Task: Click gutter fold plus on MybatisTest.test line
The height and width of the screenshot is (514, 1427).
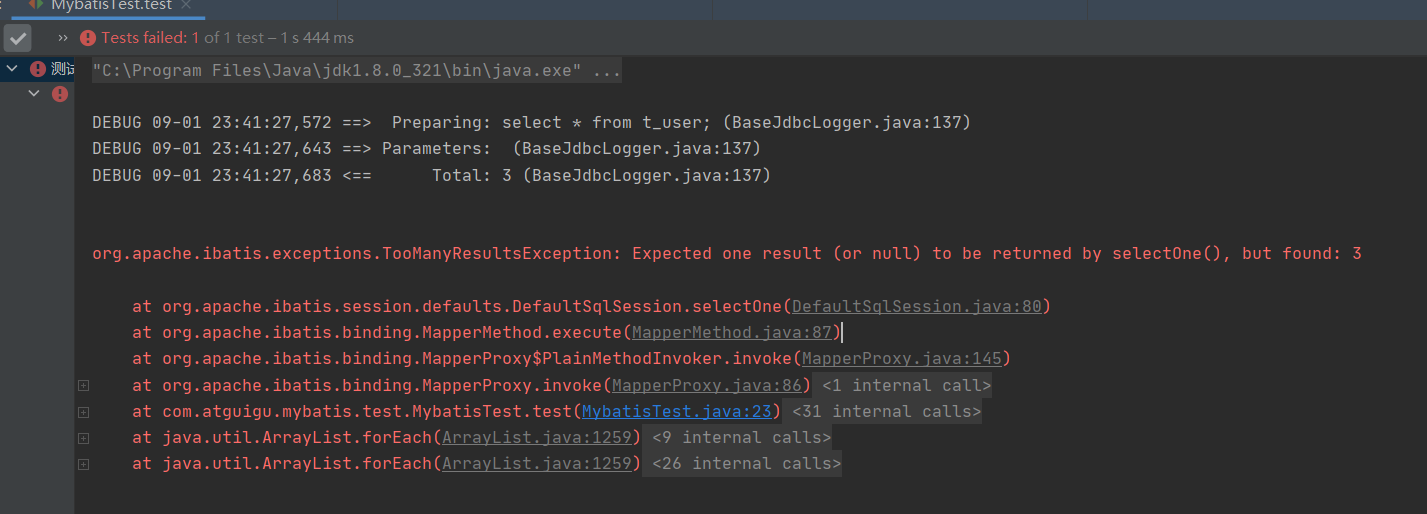Action: click(83, 412)
